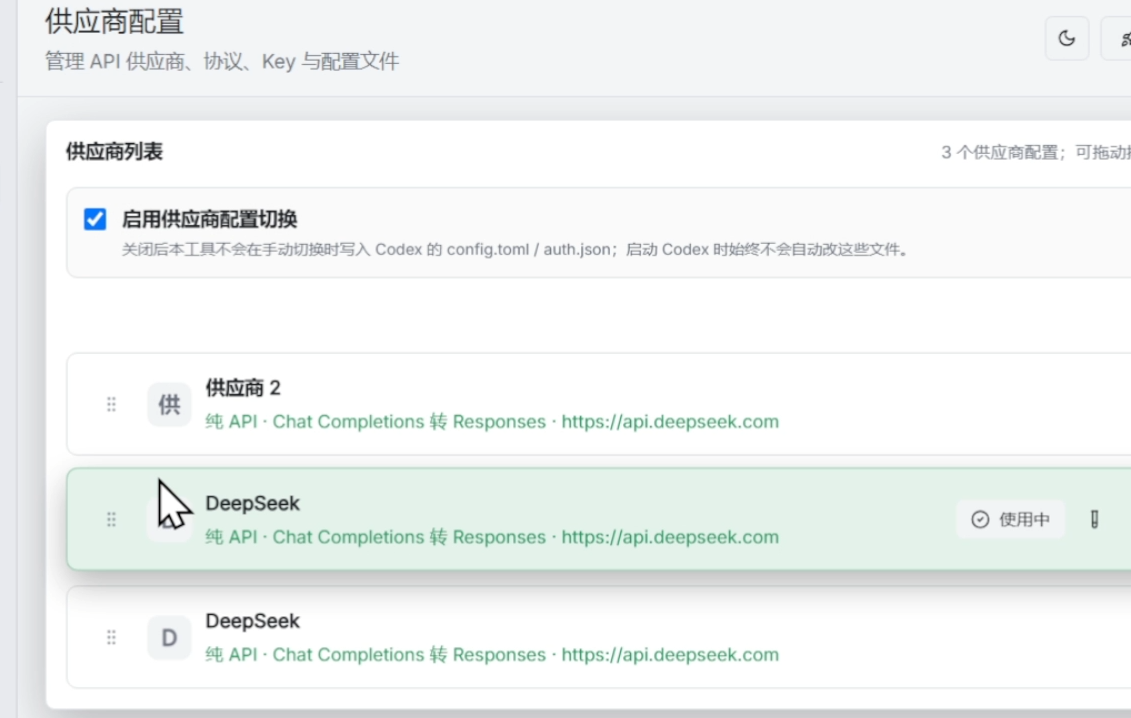Click the drag handle on the 供应商 2 row
The width and height of the screenshot is (1131, 718).
111,404
